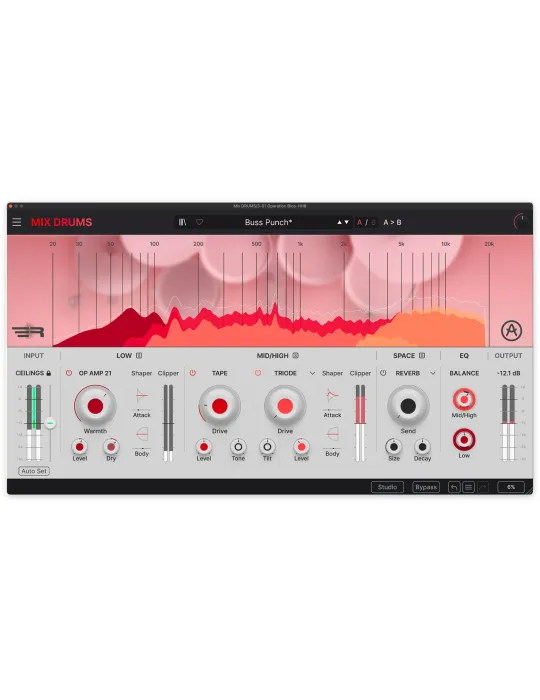Click the redo arrow icon

pos(482,487)
